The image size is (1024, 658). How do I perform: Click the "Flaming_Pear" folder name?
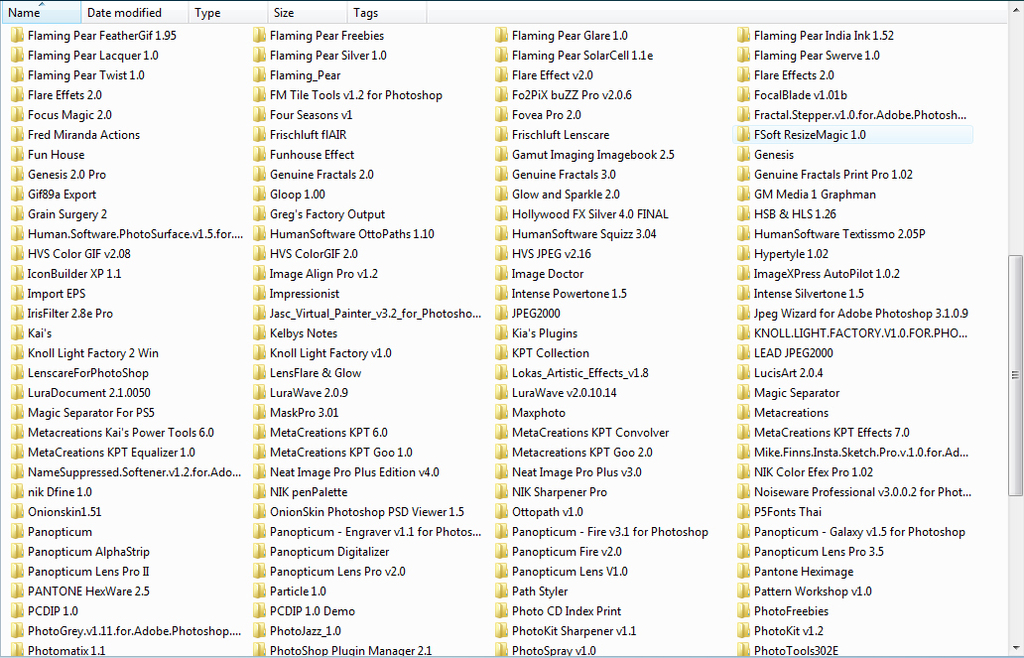pos(305,76)
